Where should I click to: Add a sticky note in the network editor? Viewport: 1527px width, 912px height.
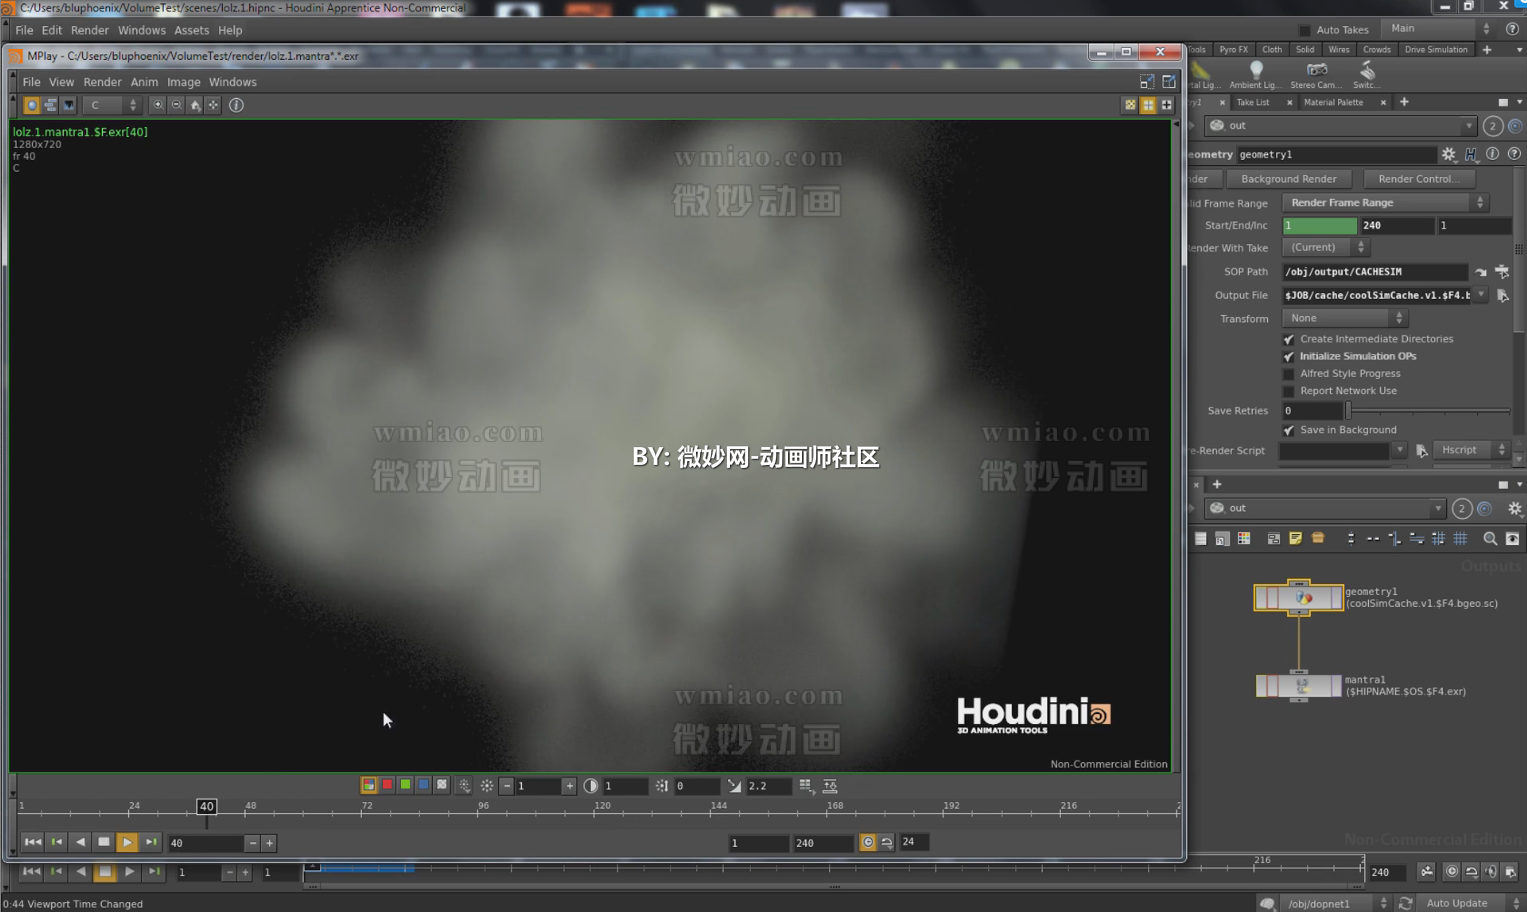pos(1296,538)
